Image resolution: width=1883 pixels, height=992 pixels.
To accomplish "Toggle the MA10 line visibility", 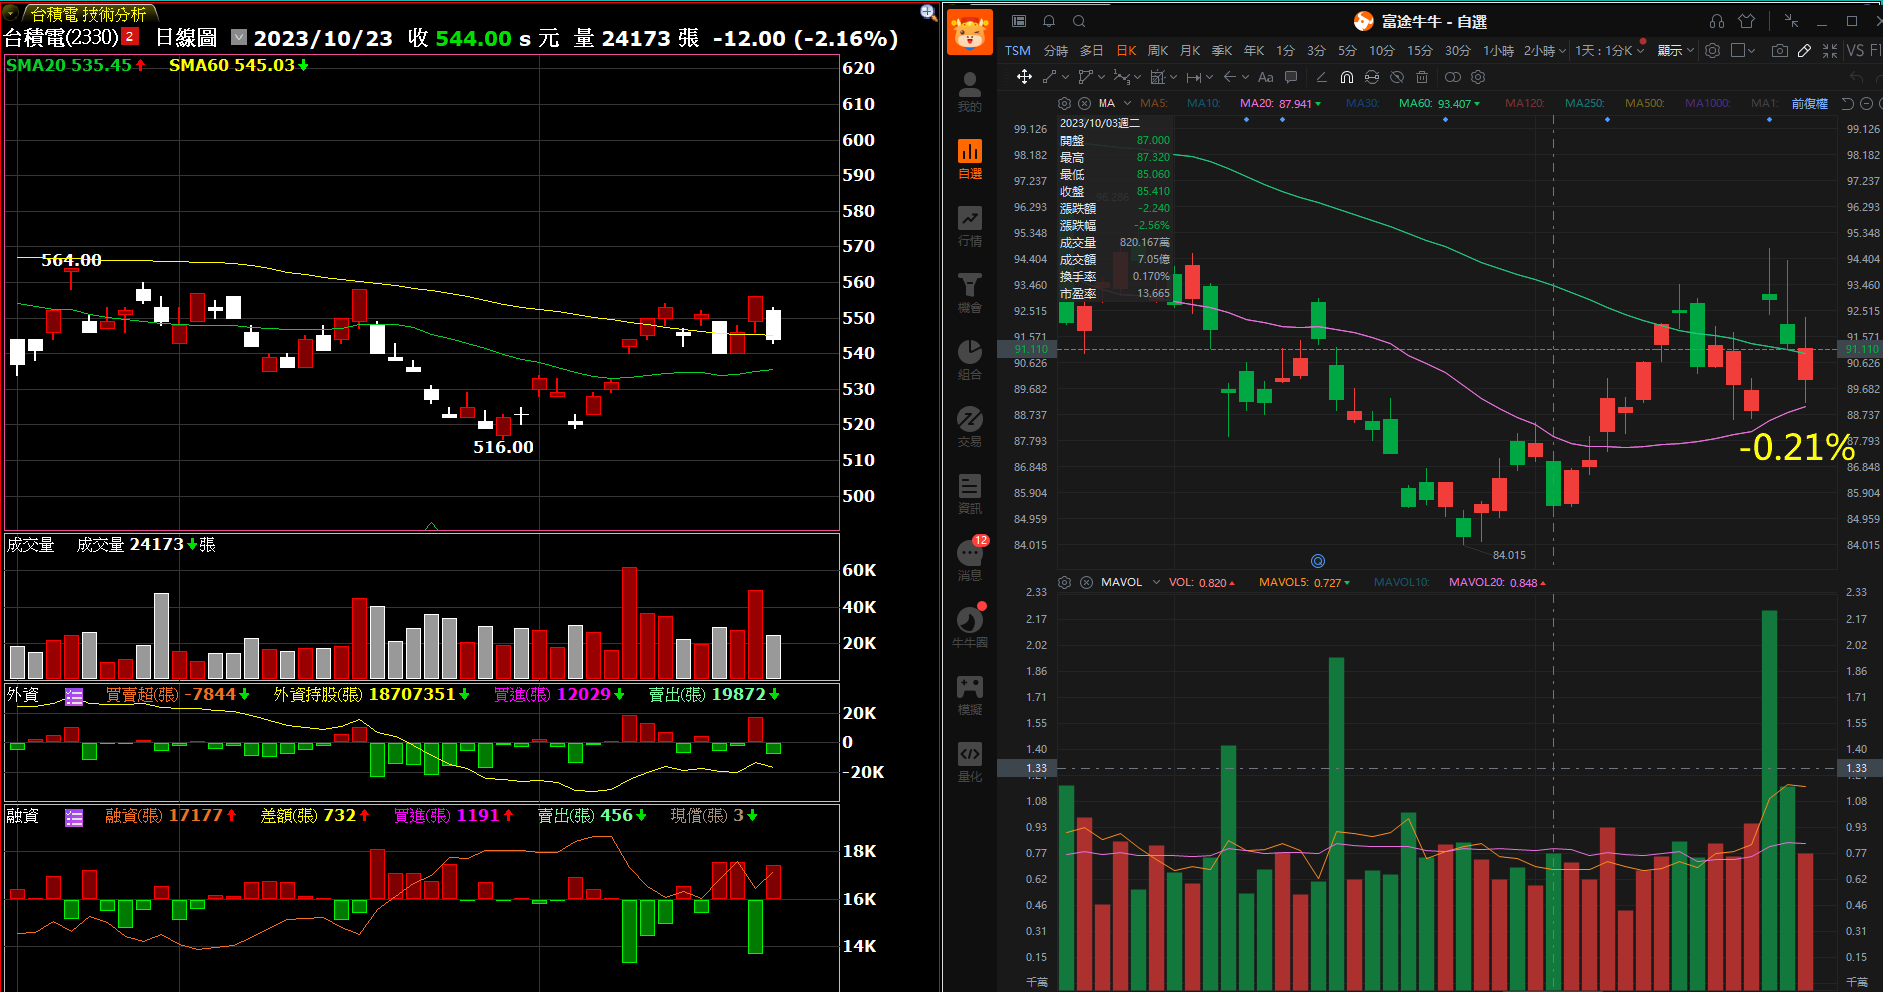I will point(1203,103).
